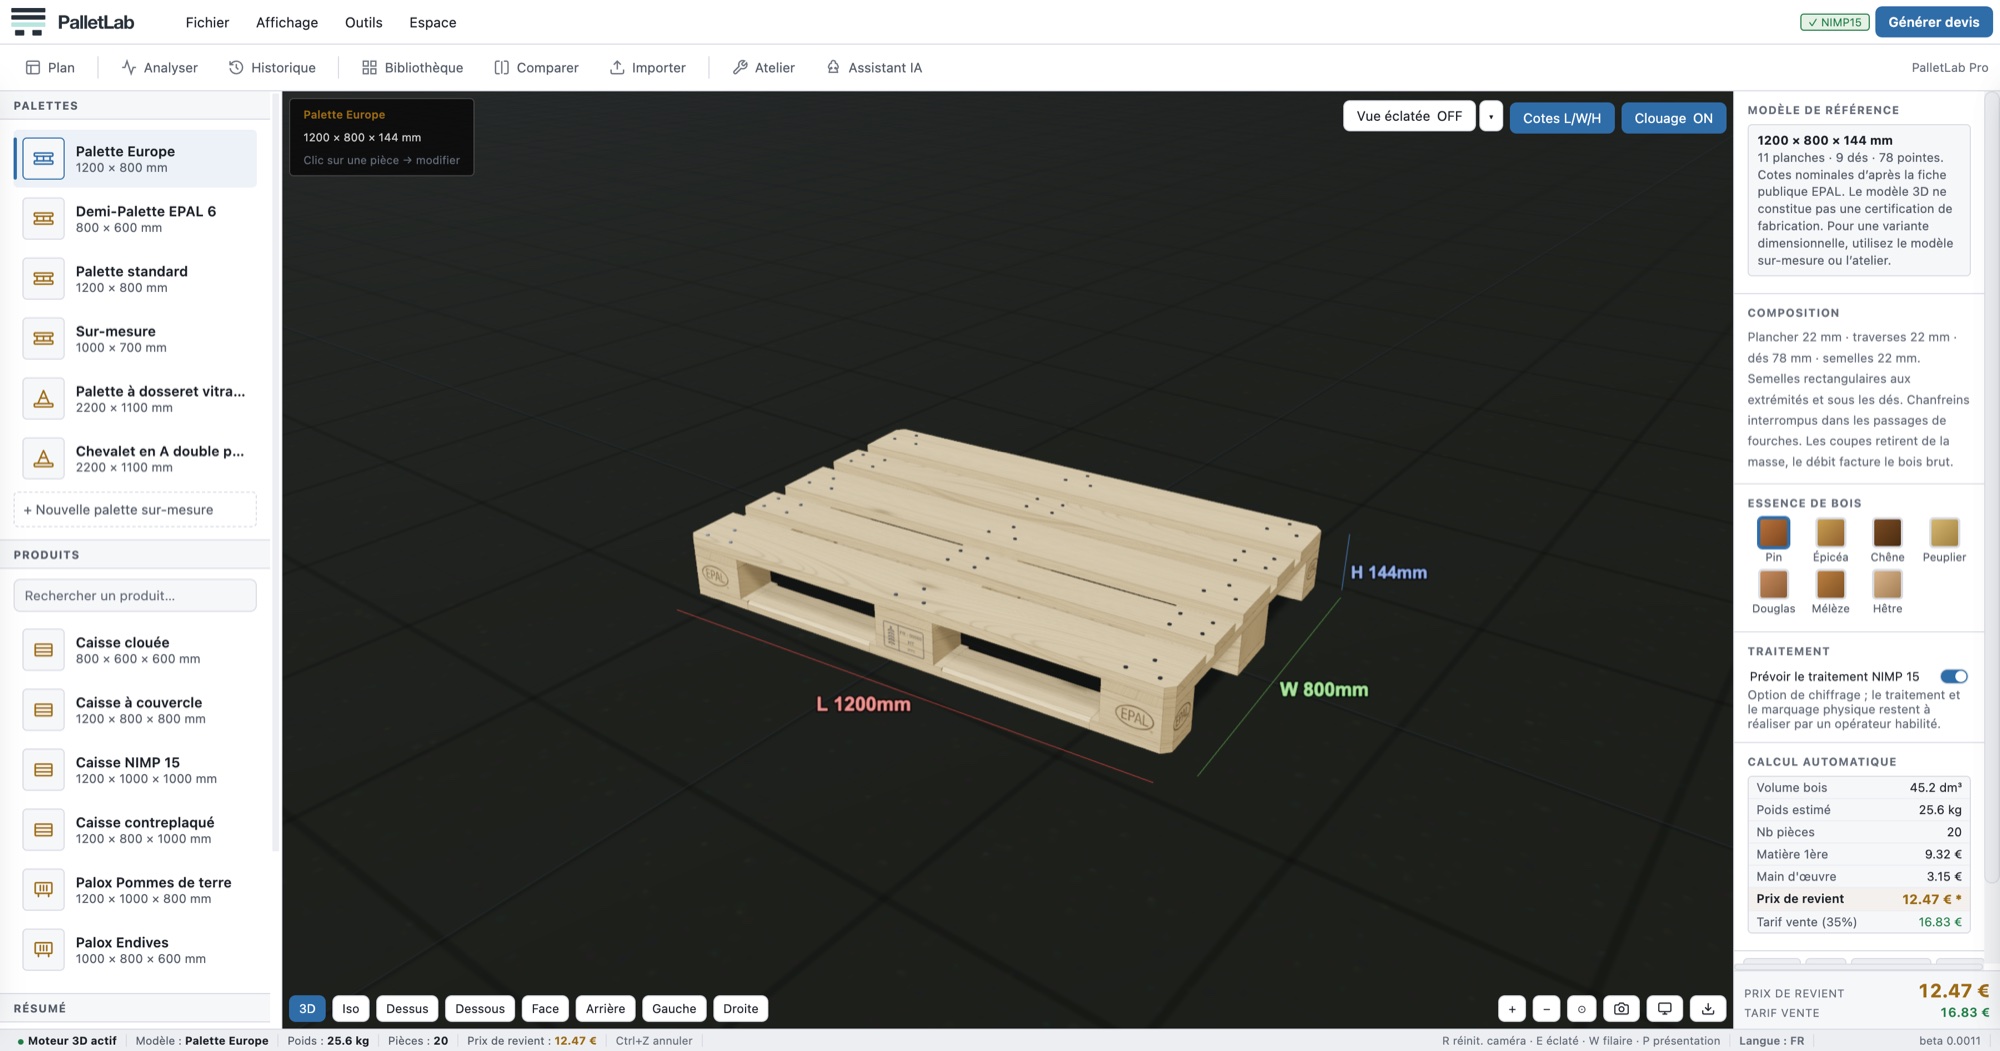Open the Analyser tool

[x=160, y=67]
